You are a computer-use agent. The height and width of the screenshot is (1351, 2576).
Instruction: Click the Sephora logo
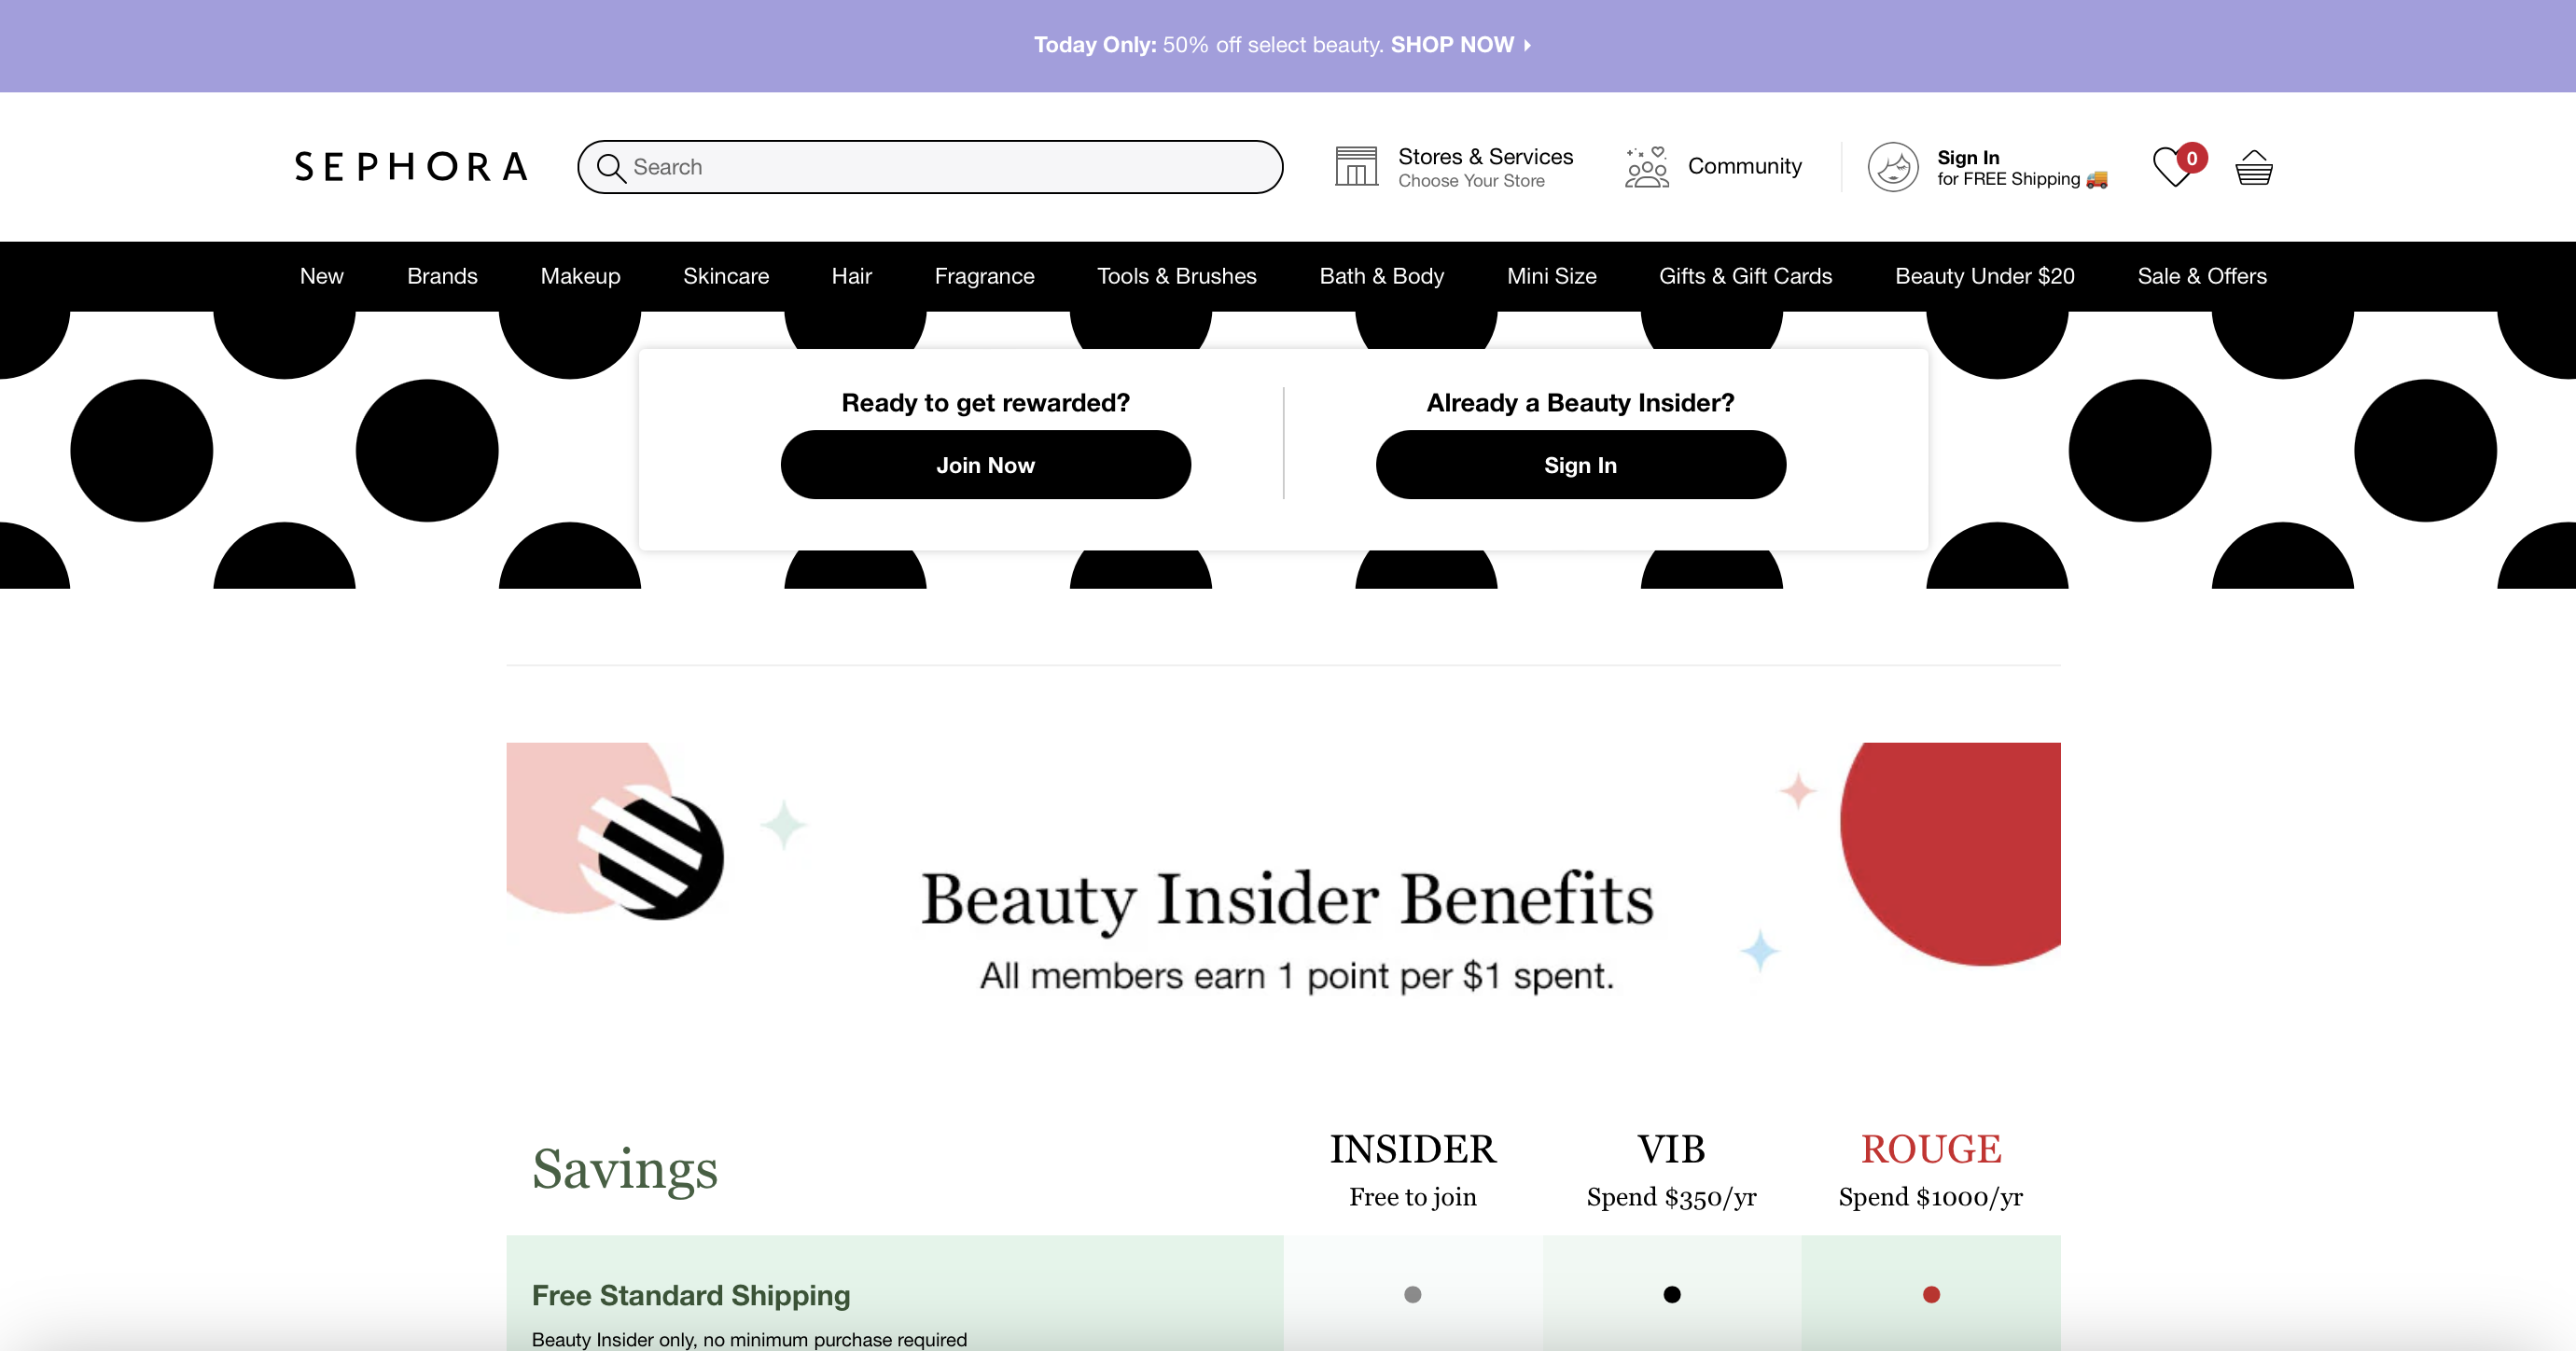pyautogui.click(x=411, y=167)
